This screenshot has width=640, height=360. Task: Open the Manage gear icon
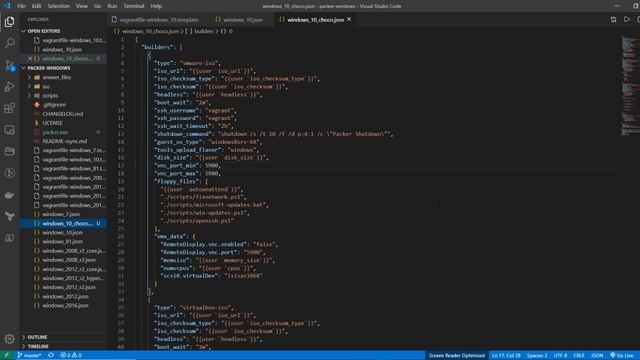click(9, 339)
